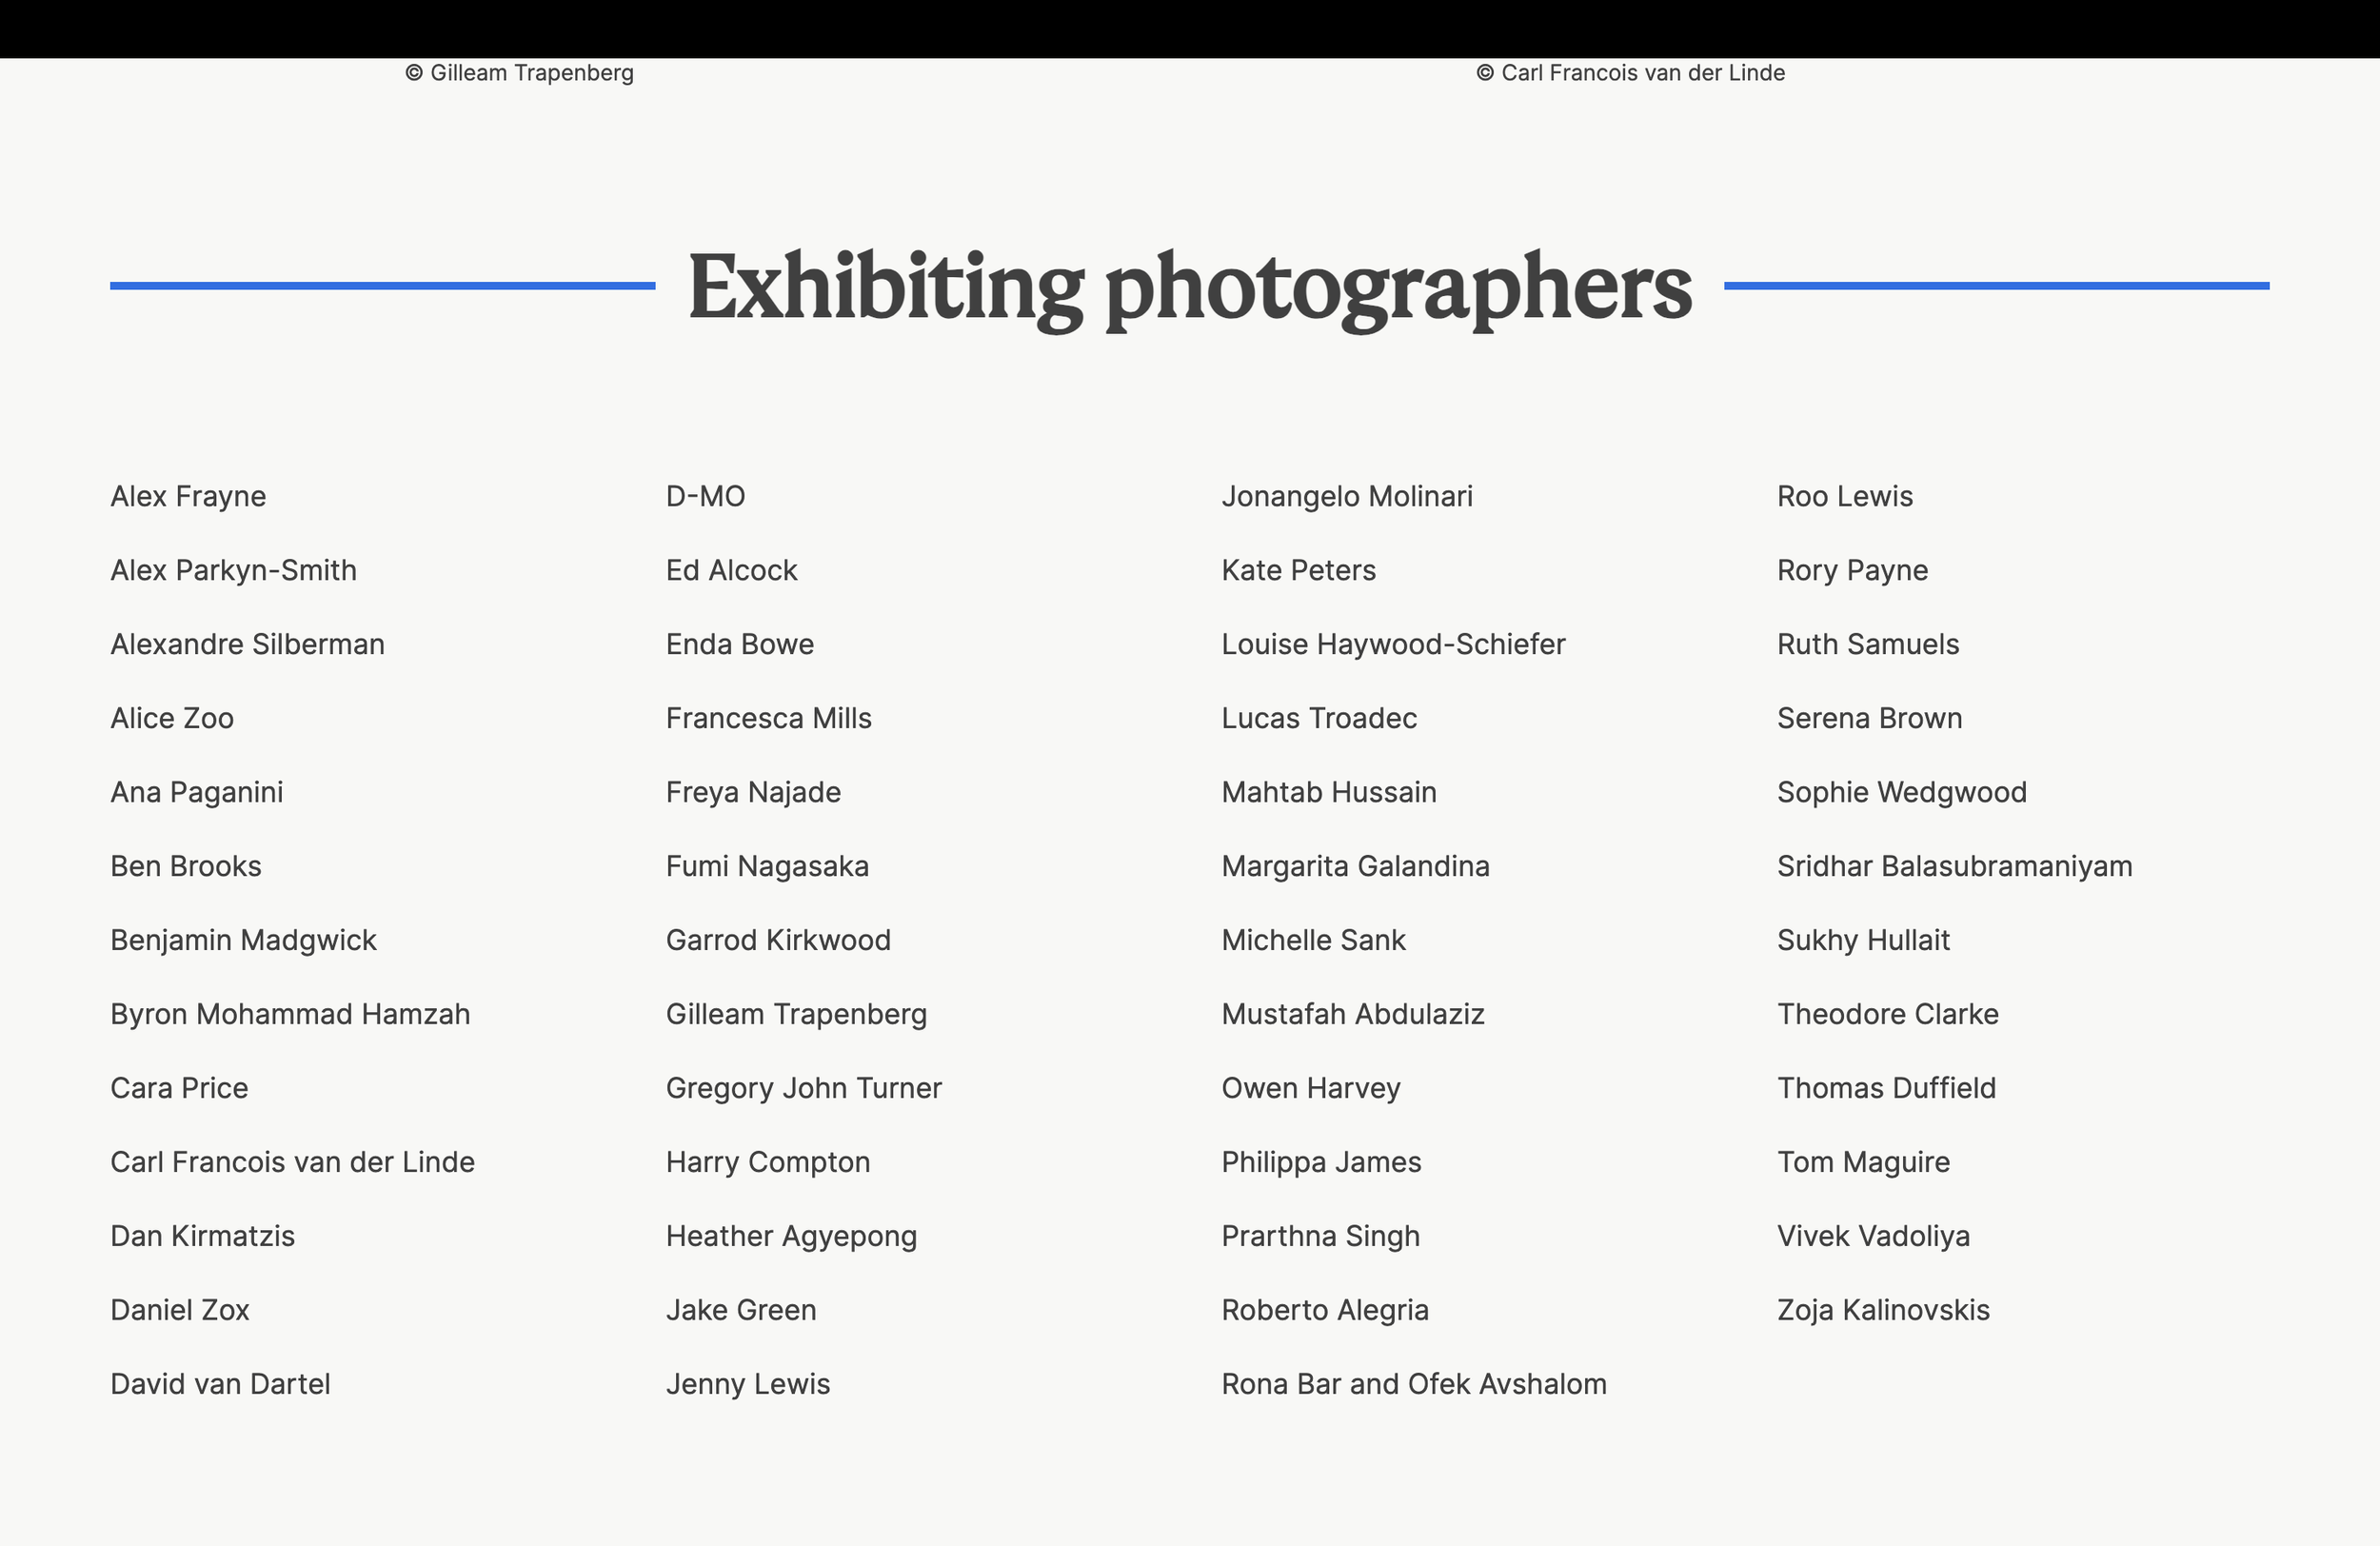Click Dan Kirmatzis

tap(202, 1237)
